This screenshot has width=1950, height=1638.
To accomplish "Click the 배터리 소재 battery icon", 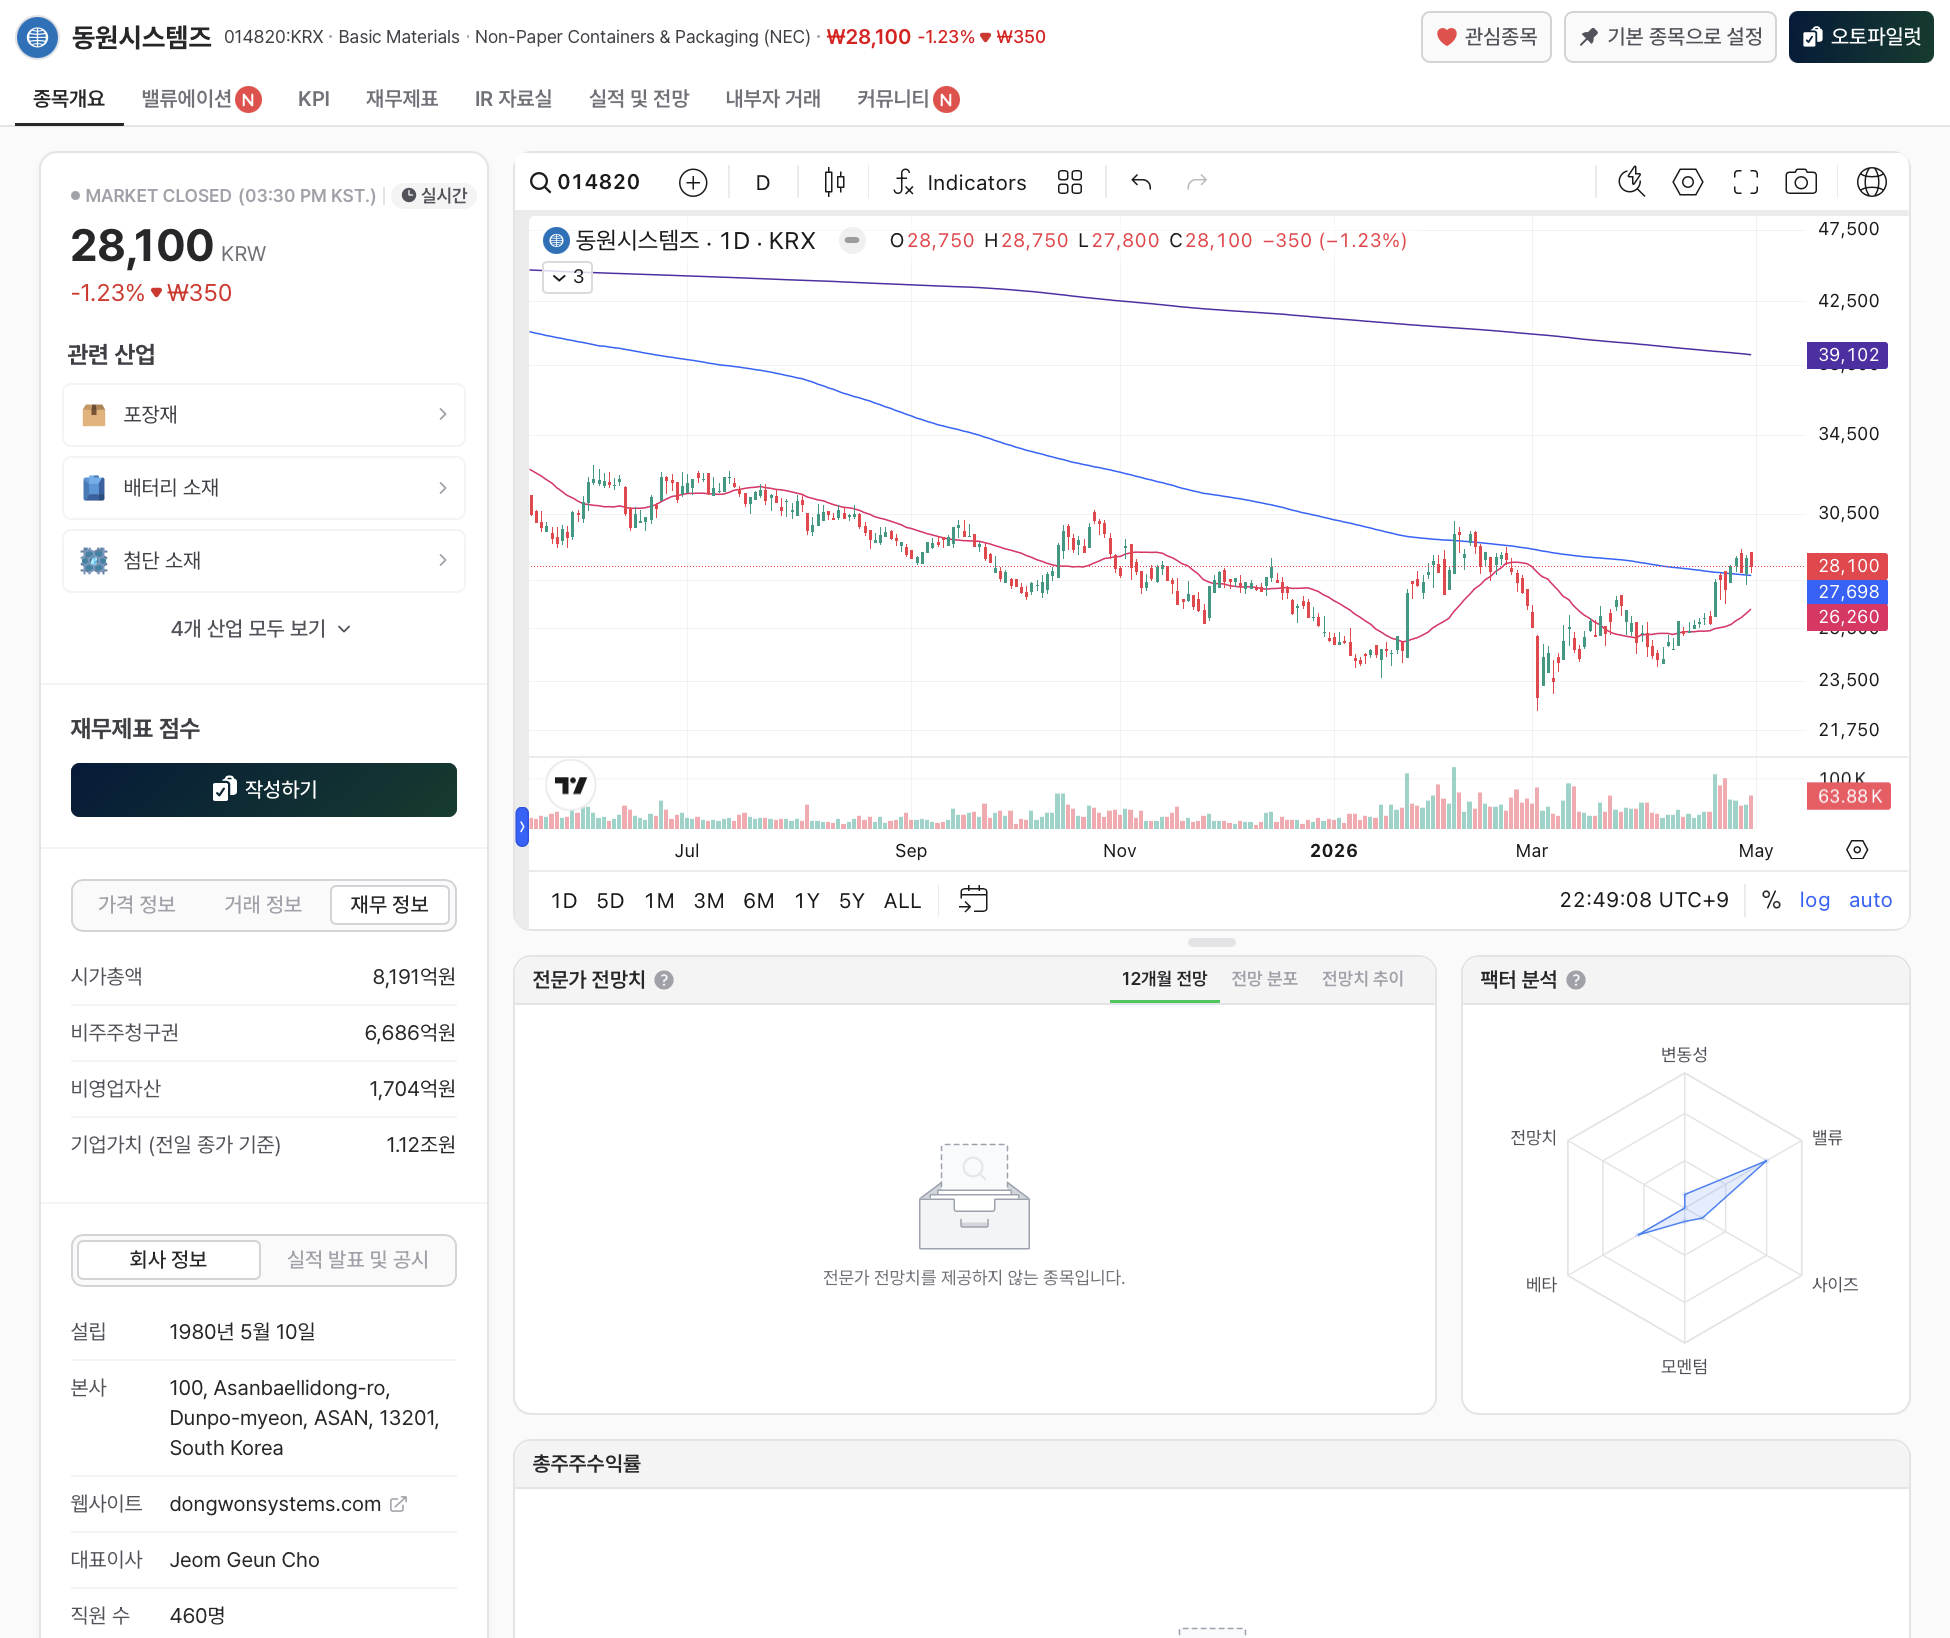I will point(94,488).
